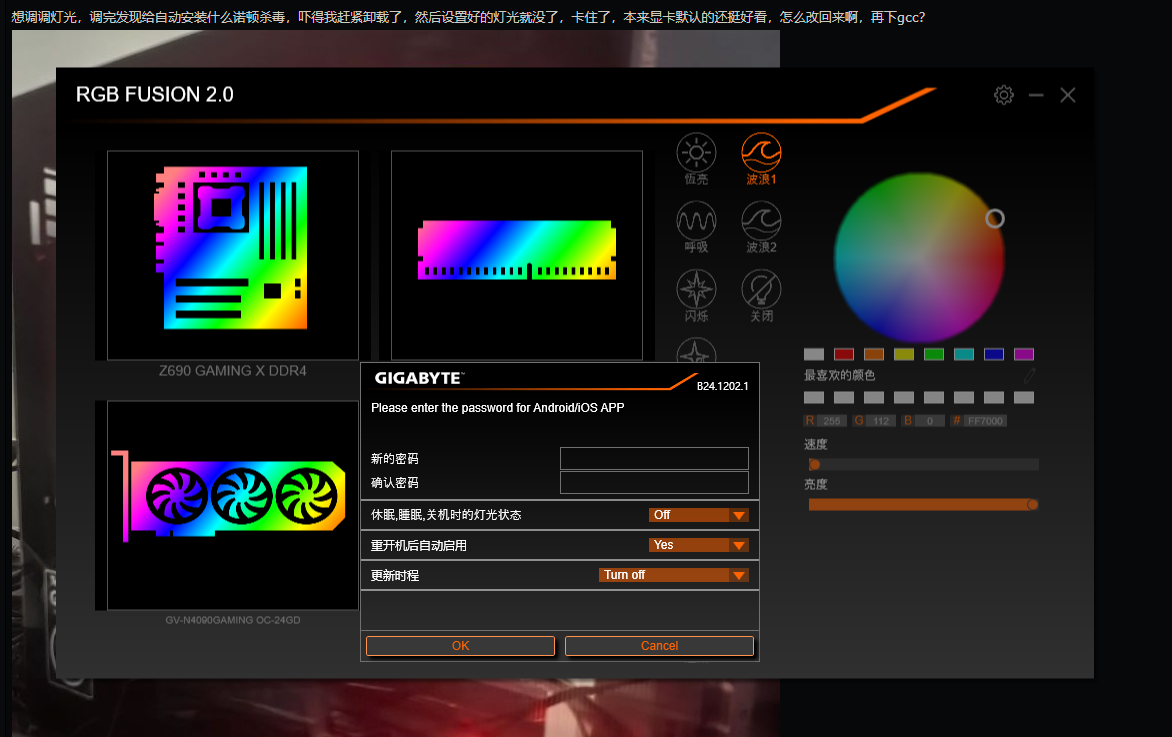Click the 新的密码 password input field
This screenshot has height=737, width=1172.
(x=654, y=458)
